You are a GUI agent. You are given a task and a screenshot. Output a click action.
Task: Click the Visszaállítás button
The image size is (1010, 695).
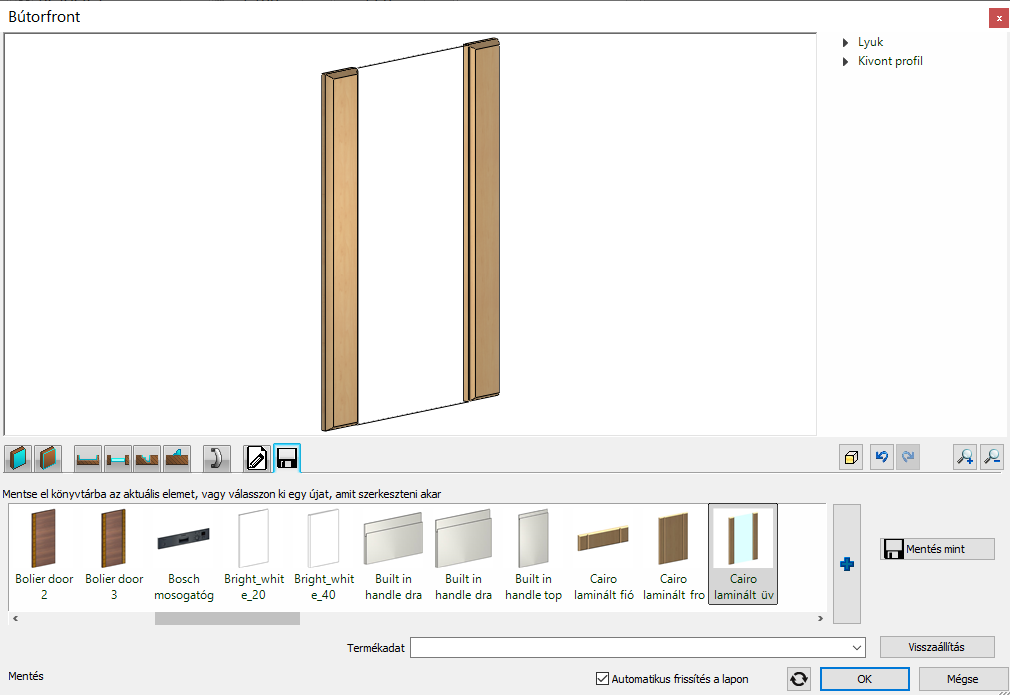click(937, 647)
